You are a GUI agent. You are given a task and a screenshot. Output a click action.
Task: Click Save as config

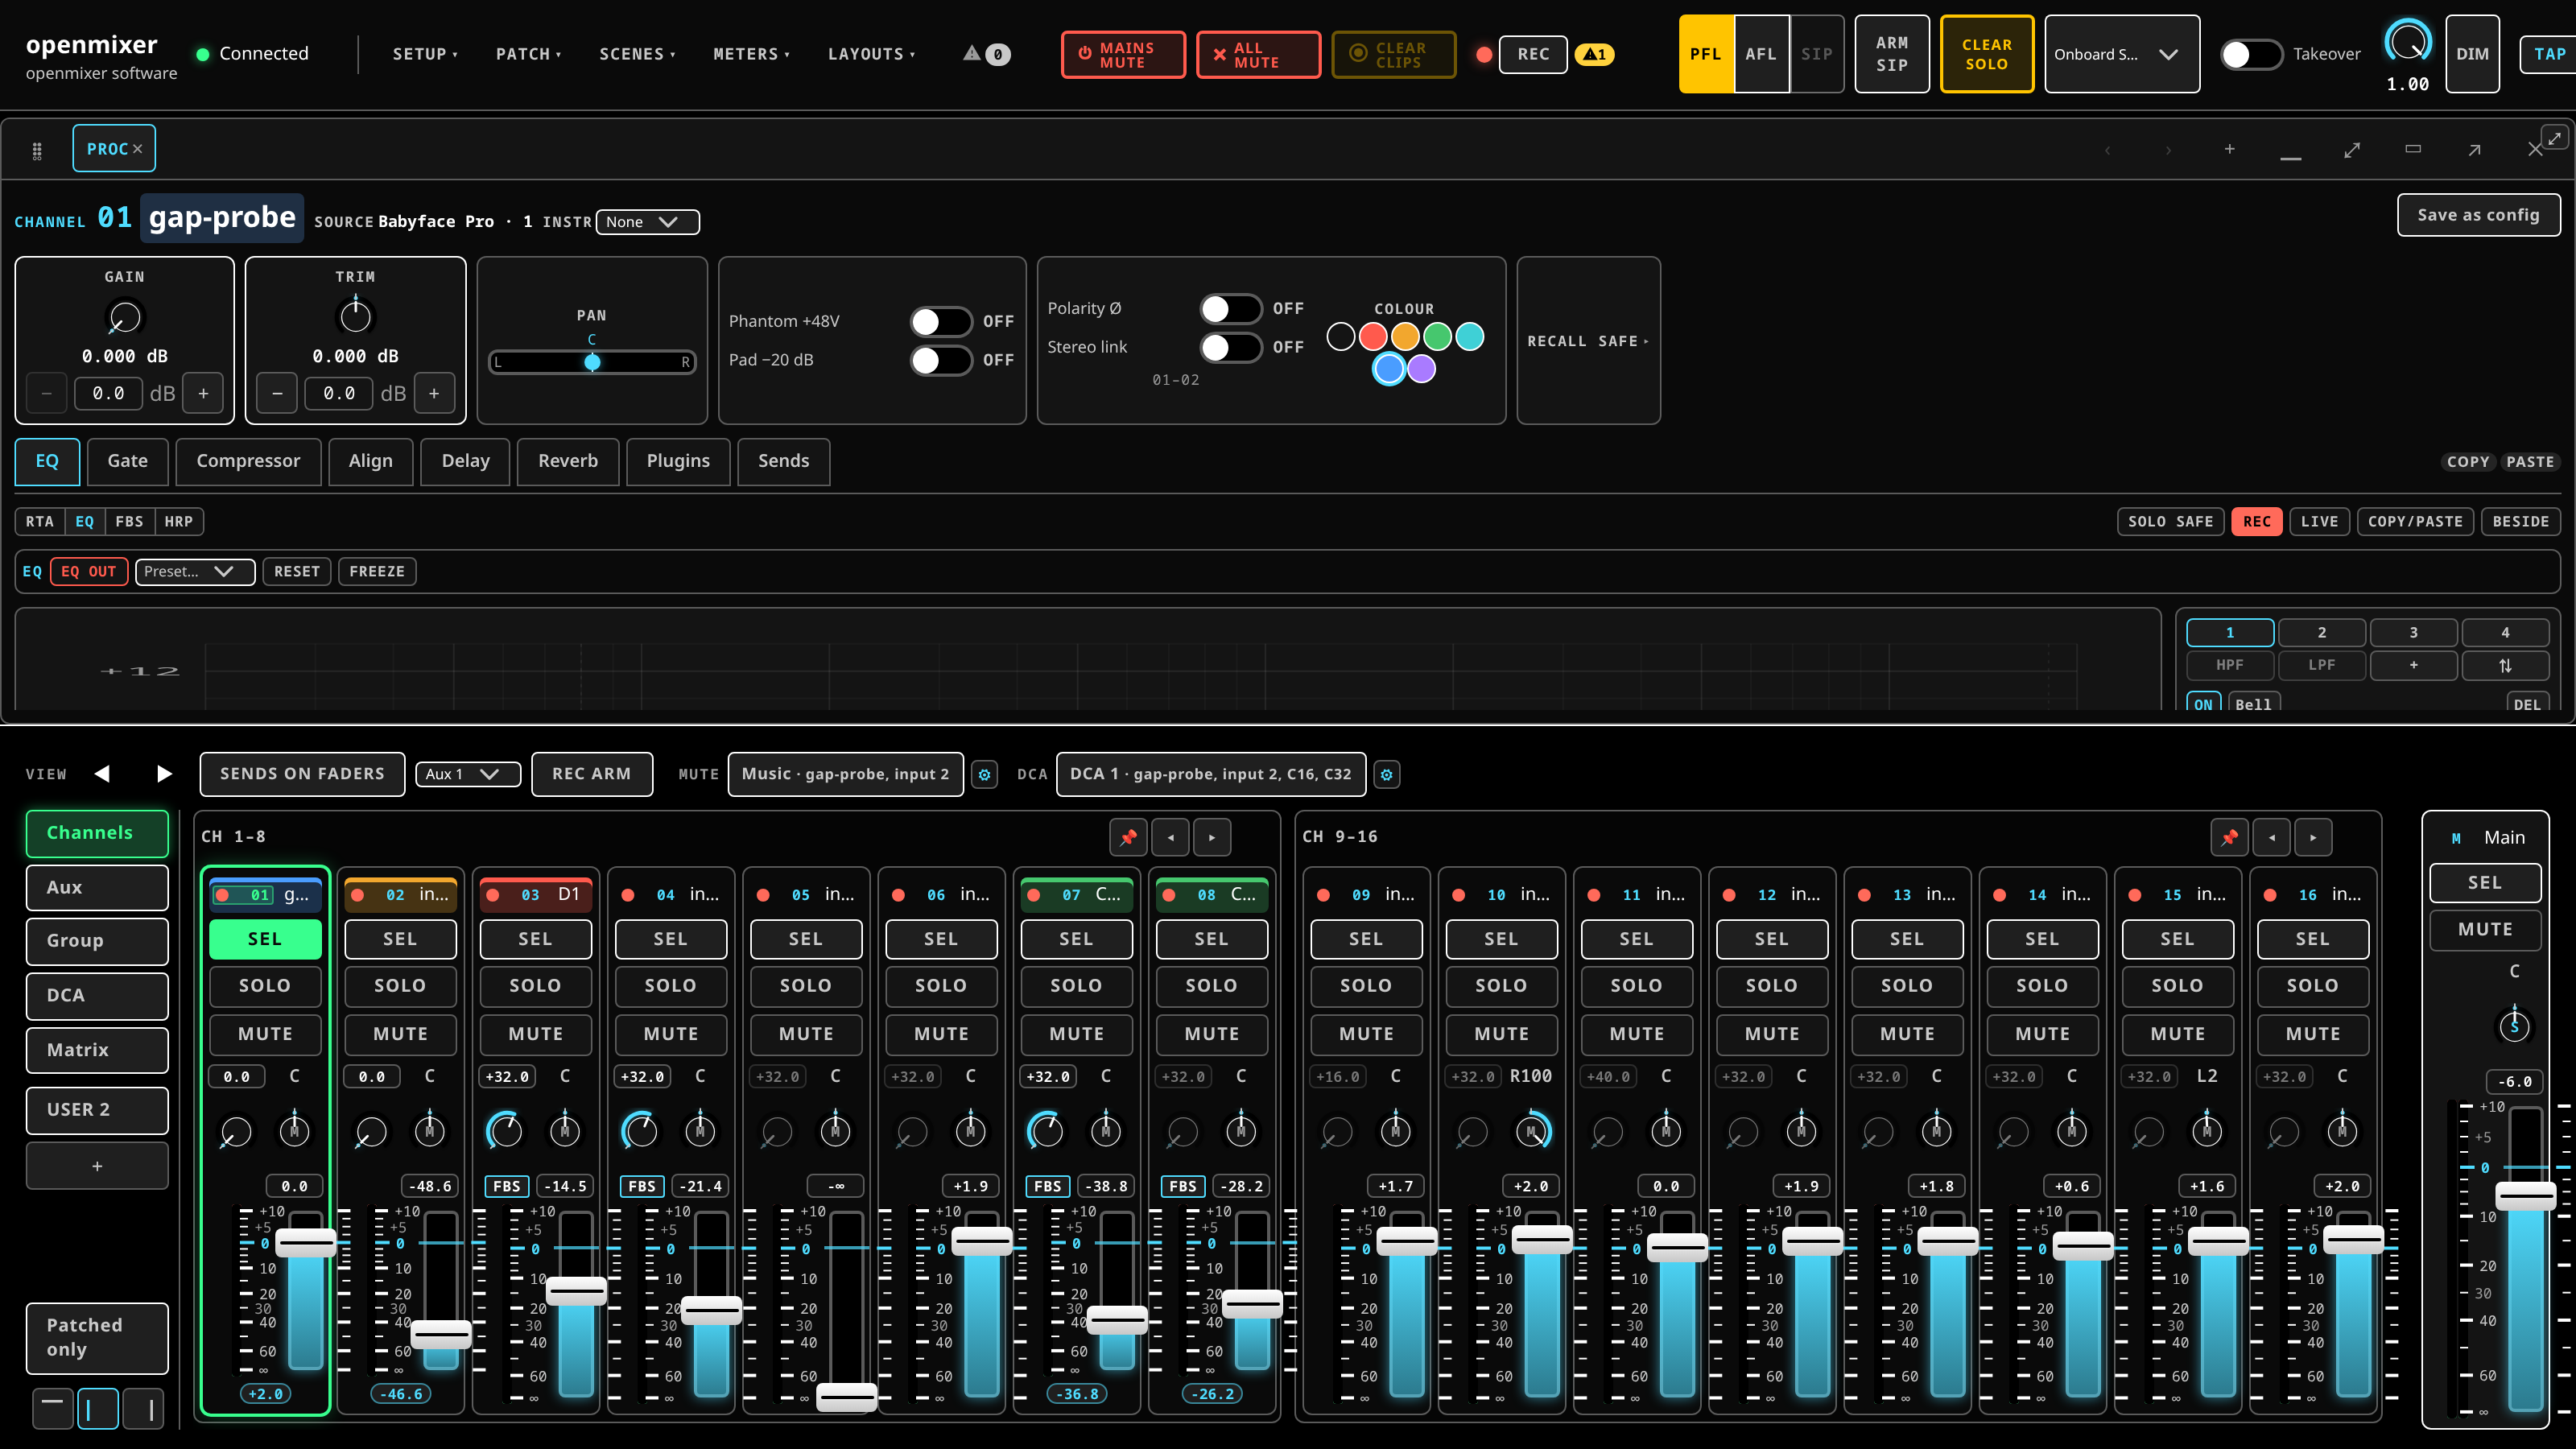point(2478,215)
